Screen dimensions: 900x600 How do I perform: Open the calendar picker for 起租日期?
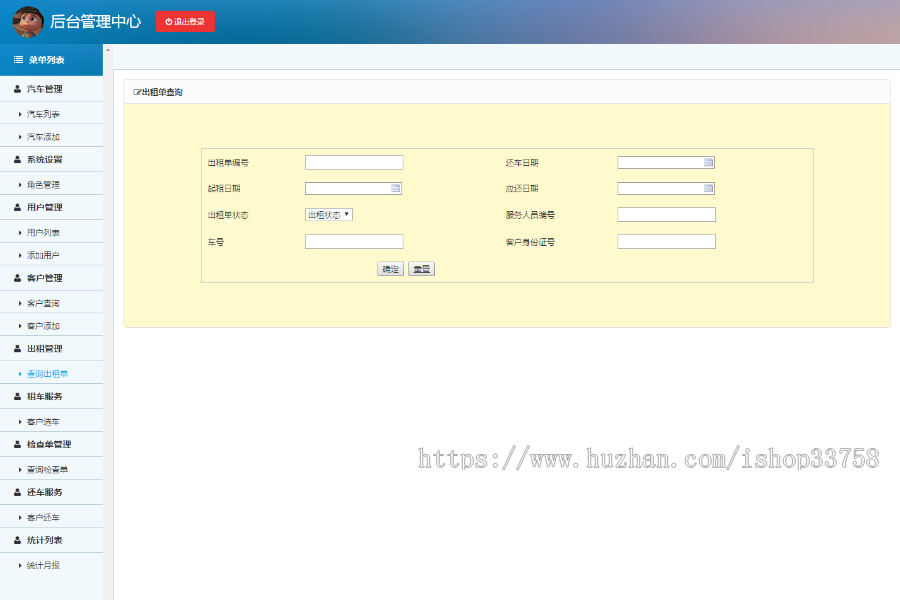click(x=396, y=187)
